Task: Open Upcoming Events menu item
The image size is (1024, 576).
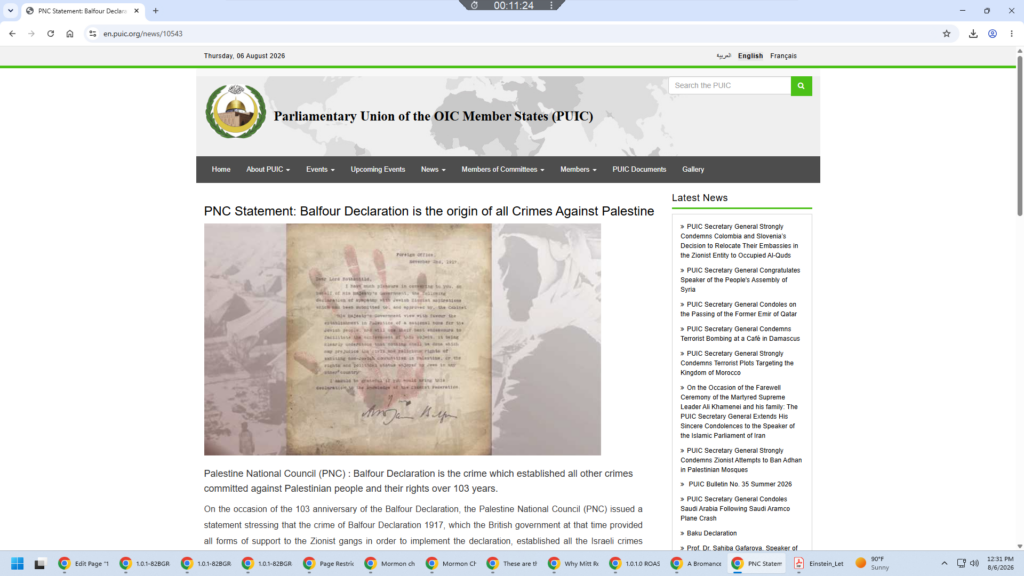Action: [x=377, y=169]
